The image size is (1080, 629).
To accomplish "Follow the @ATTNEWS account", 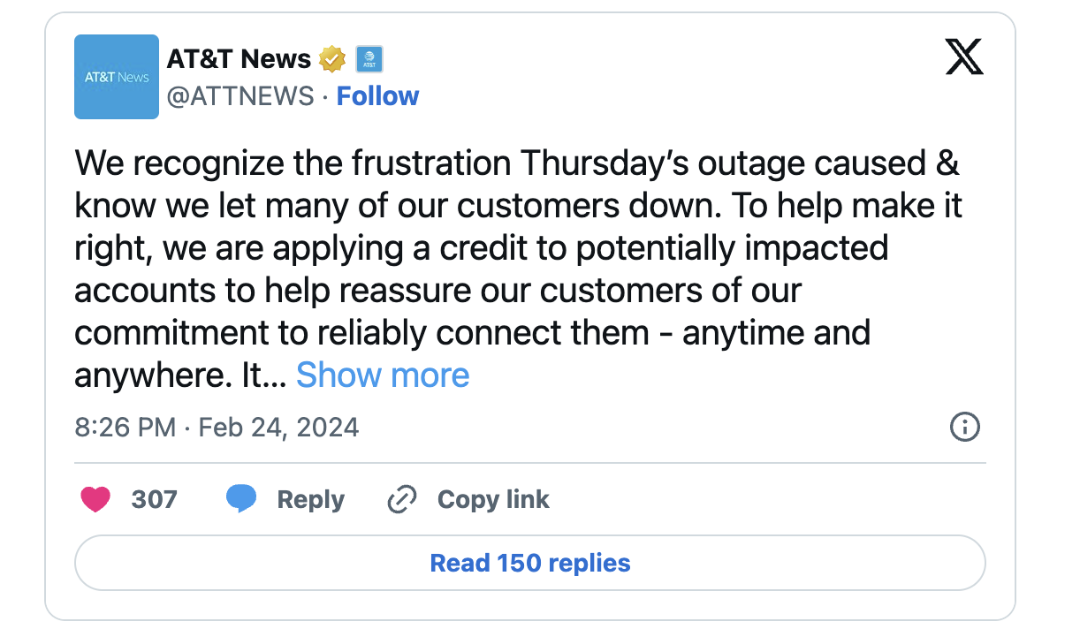I will click(377, 96).
